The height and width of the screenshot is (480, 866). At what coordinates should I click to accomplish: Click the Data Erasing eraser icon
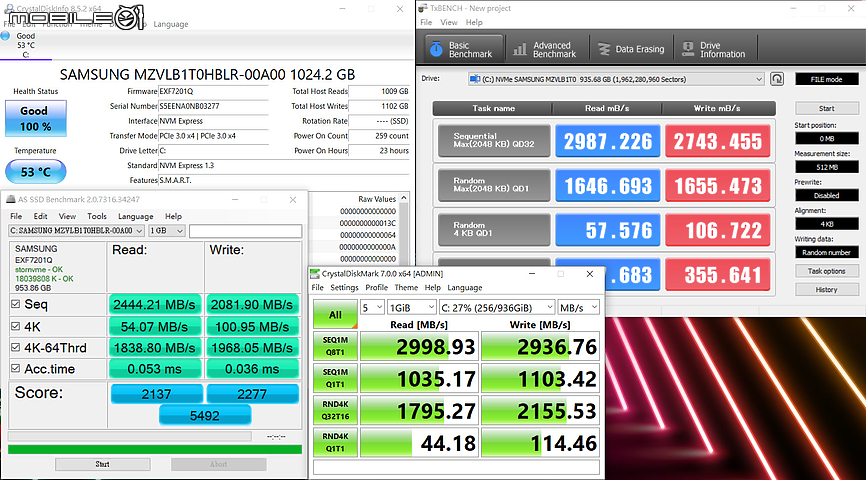tap(604, 49)
